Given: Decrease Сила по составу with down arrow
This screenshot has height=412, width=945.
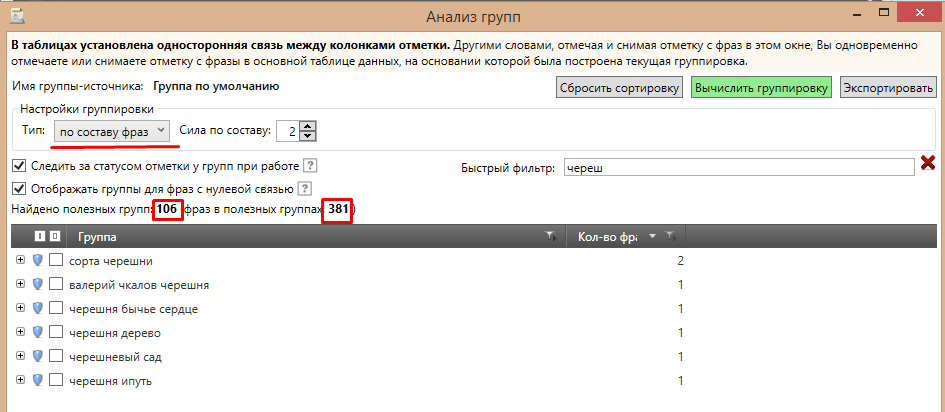Looking at the screenshot, I should point(308,136).
